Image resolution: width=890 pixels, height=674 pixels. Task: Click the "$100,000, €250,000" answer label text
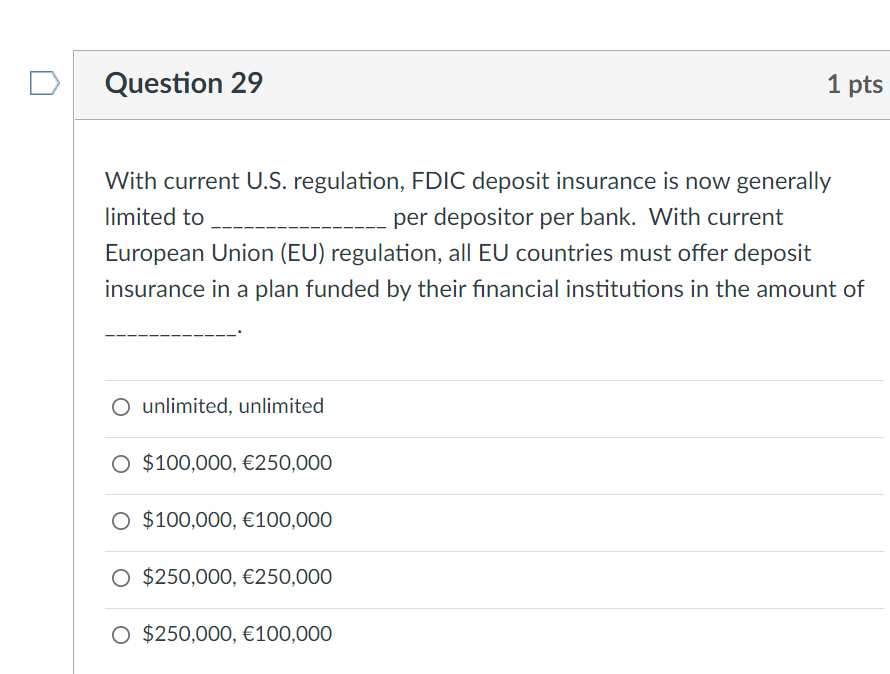(237, 463)
